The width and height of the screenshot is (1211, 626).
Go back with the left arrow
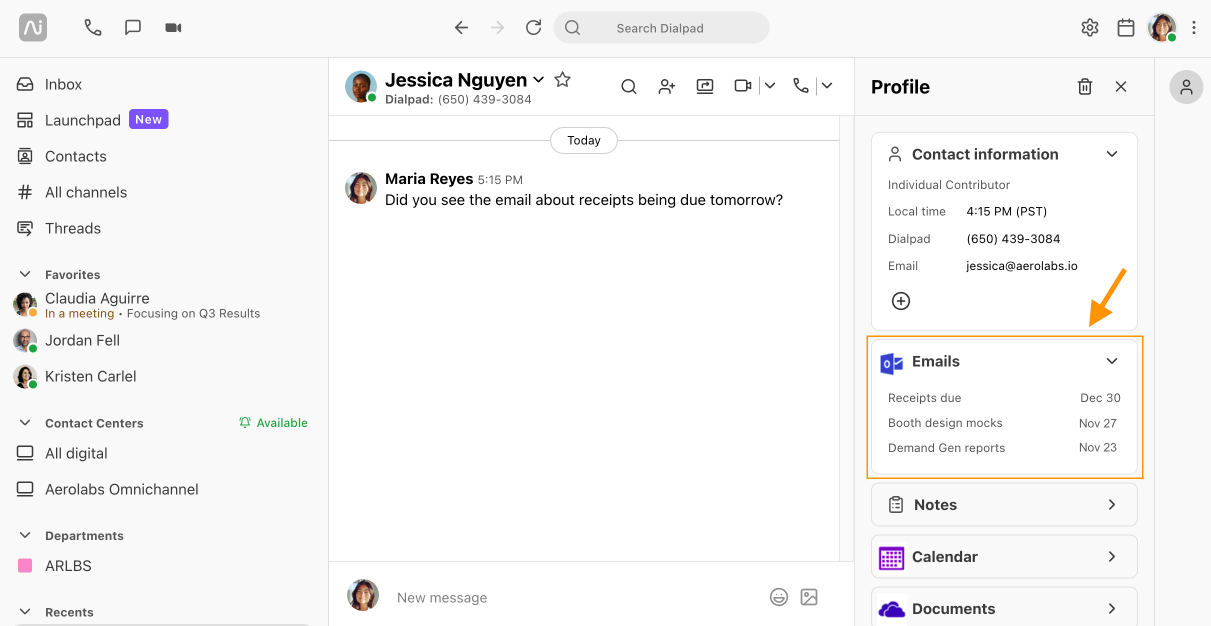pyautogui.click(x=461, y=28)
